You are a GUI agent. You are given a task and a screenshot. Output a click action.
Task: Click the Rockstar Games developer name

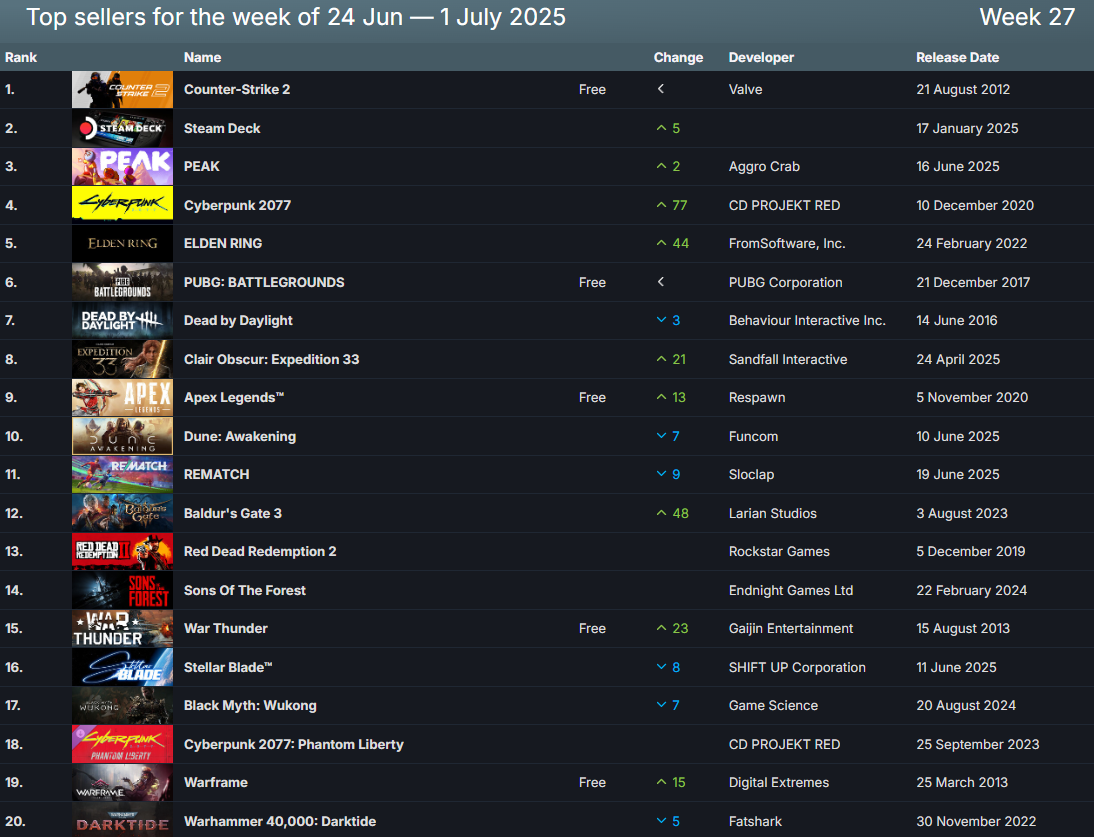779,552
